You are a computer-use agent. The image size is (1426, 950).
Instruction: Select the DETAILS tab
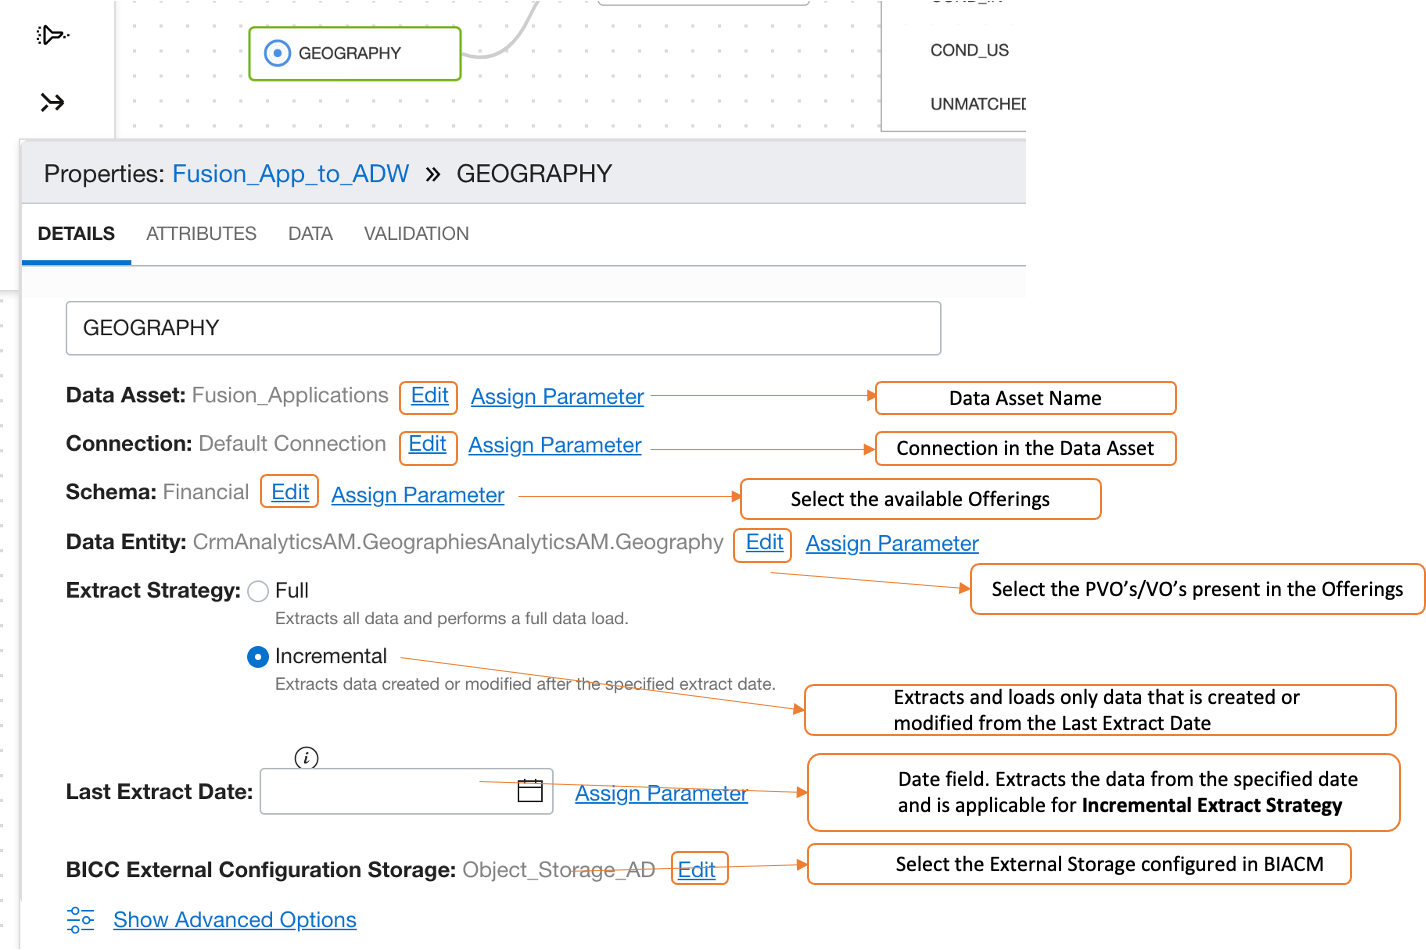pyautogui.click(x=76, y=234)
